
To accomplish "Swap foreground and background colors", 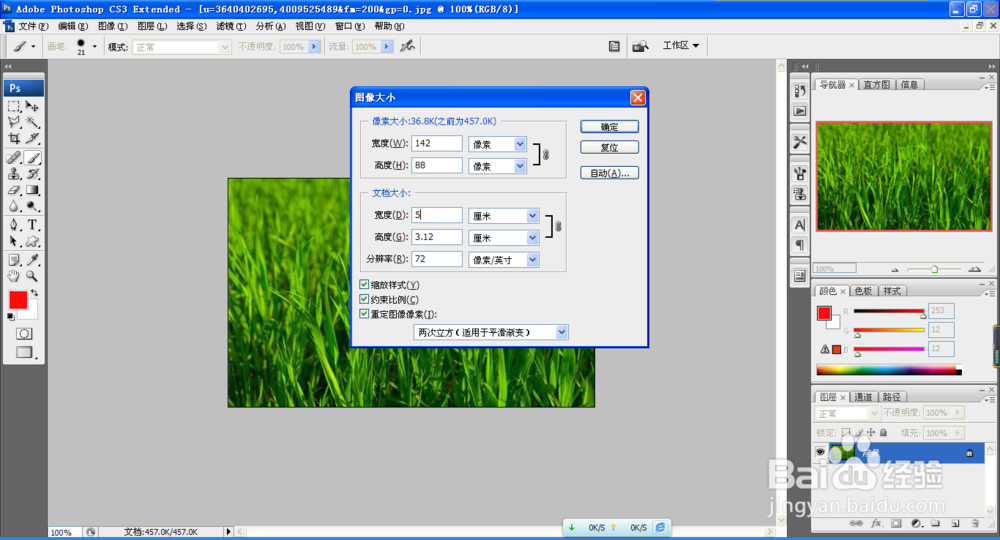I will click(34, 293).
